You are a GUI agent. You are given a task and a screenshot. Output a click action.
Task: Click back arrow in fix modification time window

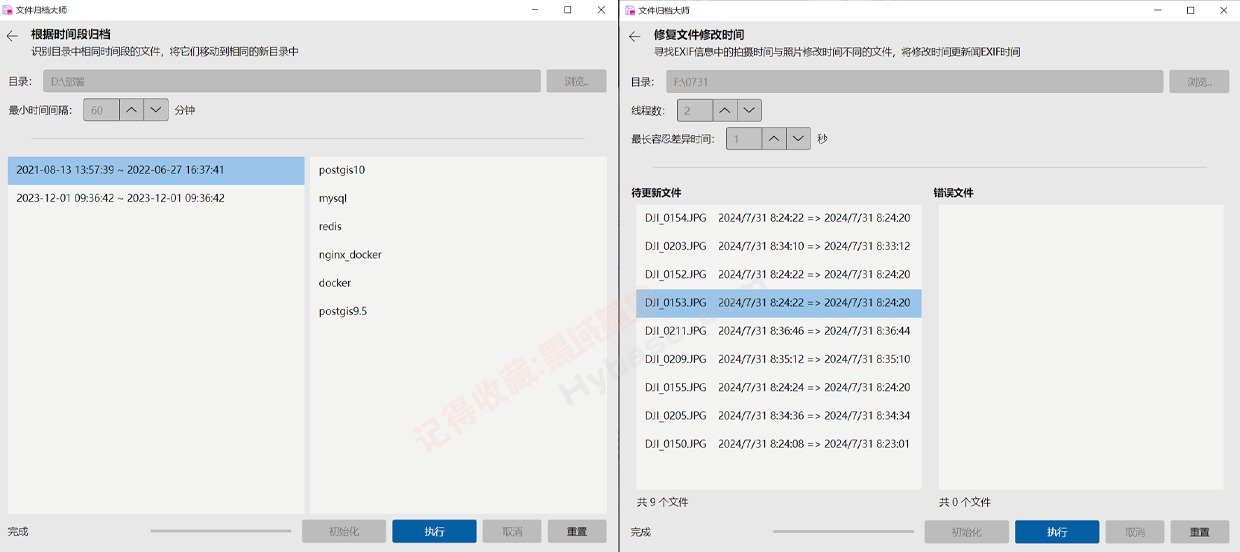click(x=634, y=37)
